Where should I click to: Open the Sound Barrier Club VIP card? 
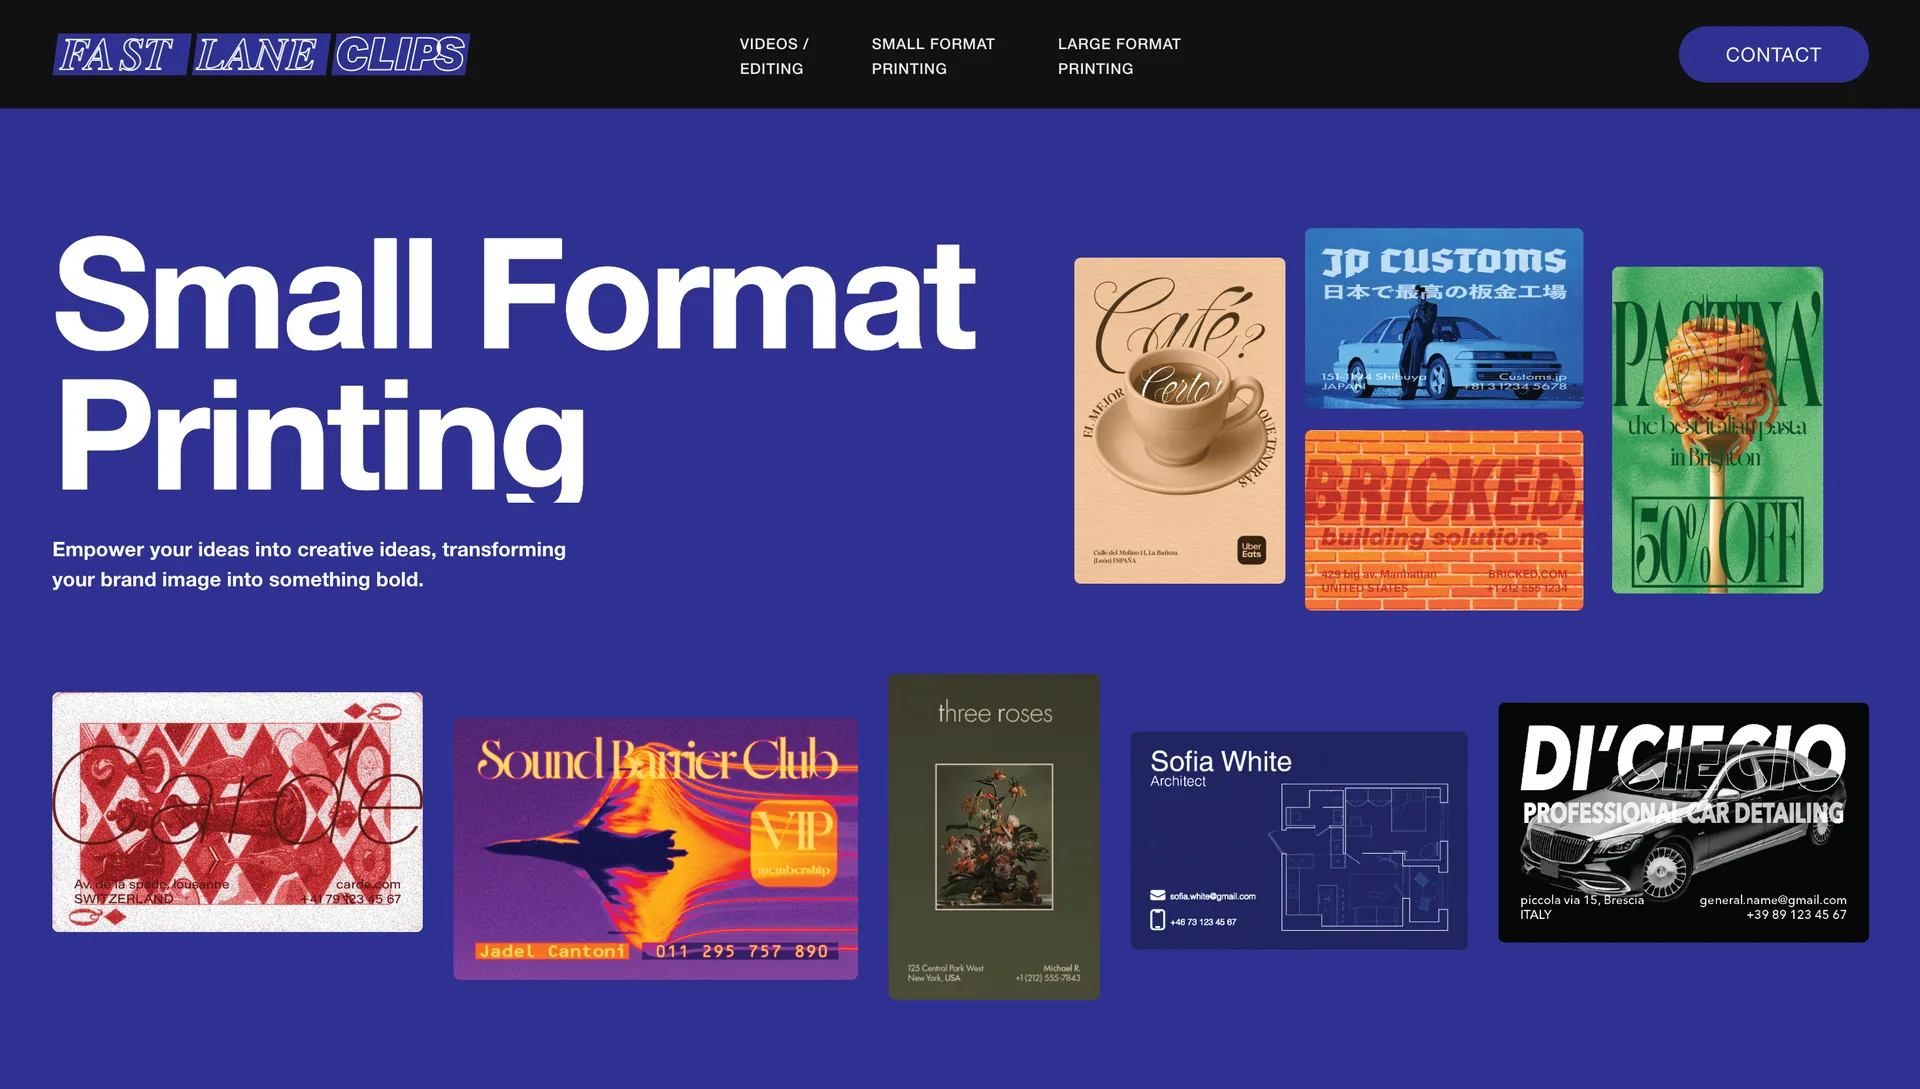point(655,849)
